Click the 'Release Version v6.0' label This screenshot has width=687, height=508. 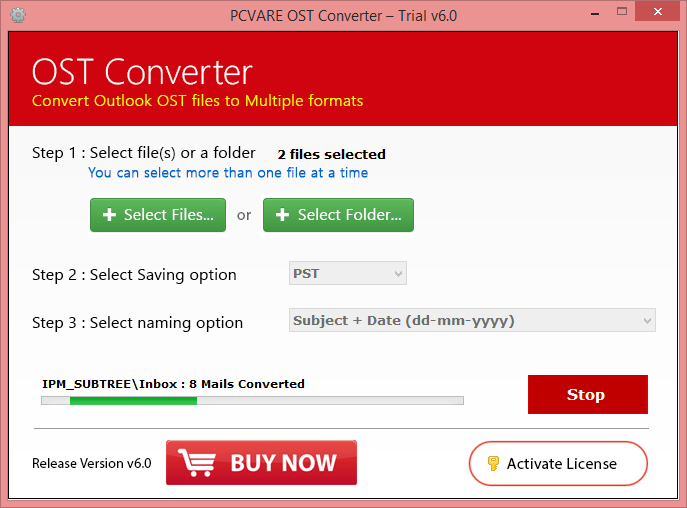click(x=92, y=463)
